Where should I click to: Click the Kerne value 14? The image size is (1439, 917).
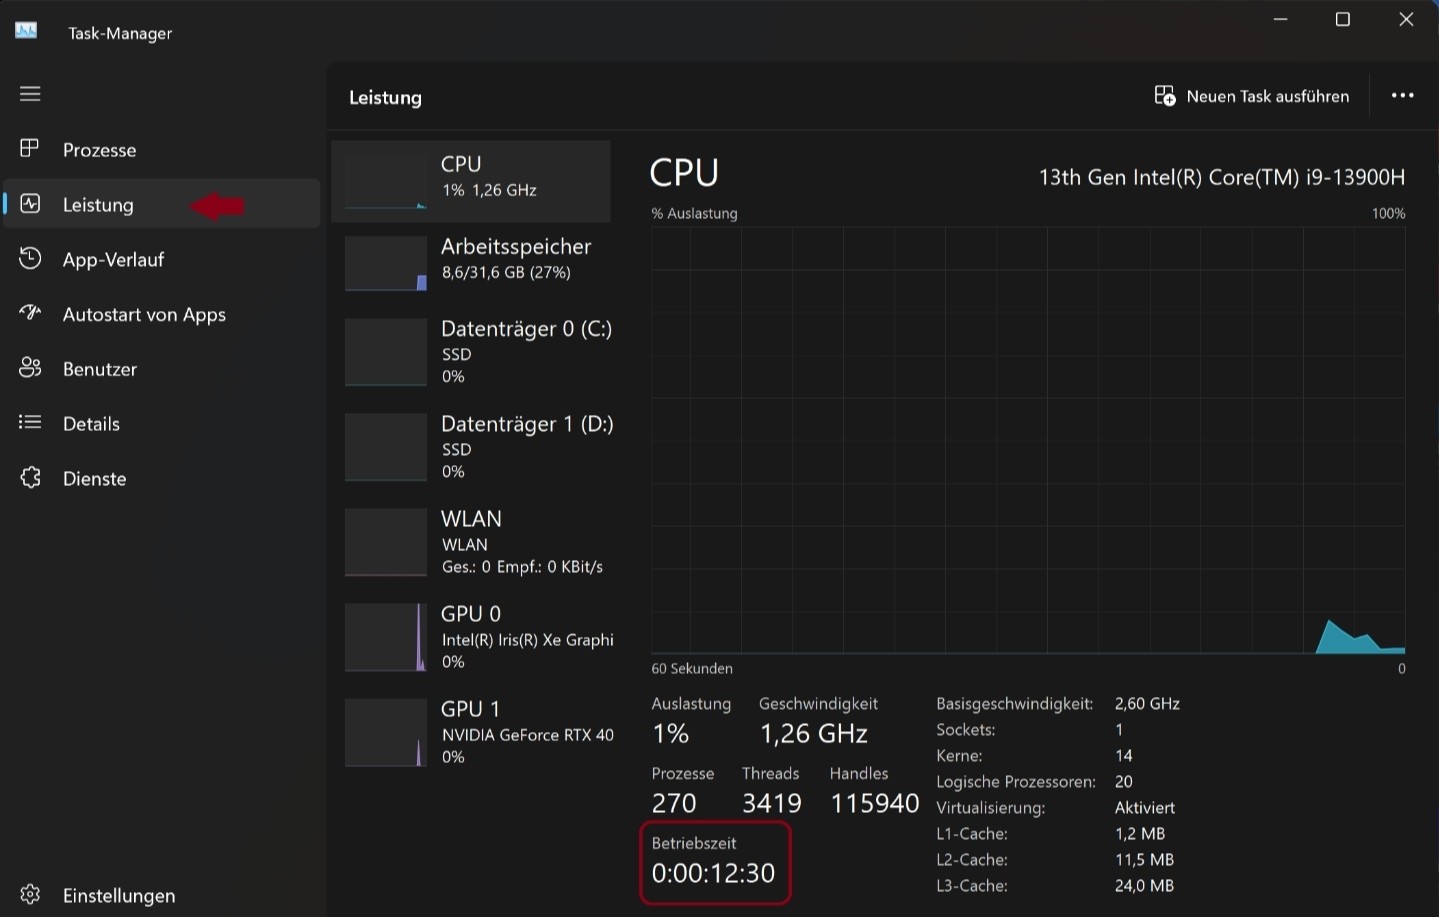pos(1124,756)
